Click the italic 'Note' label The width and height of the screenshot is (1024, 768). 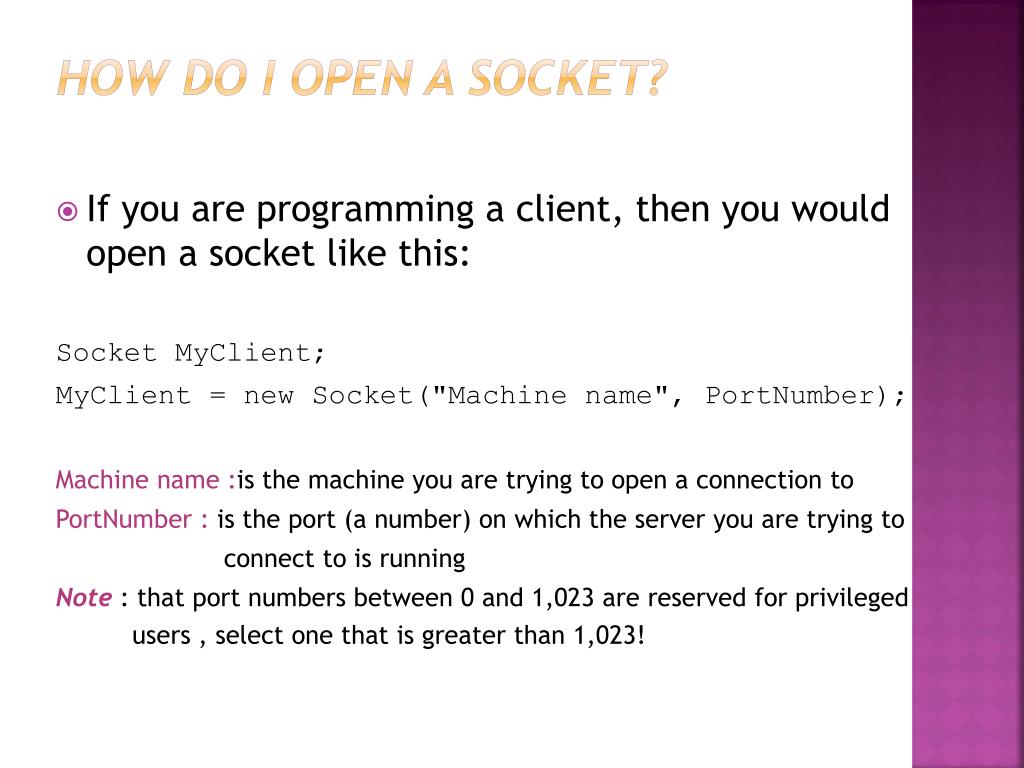pos(84,598)
